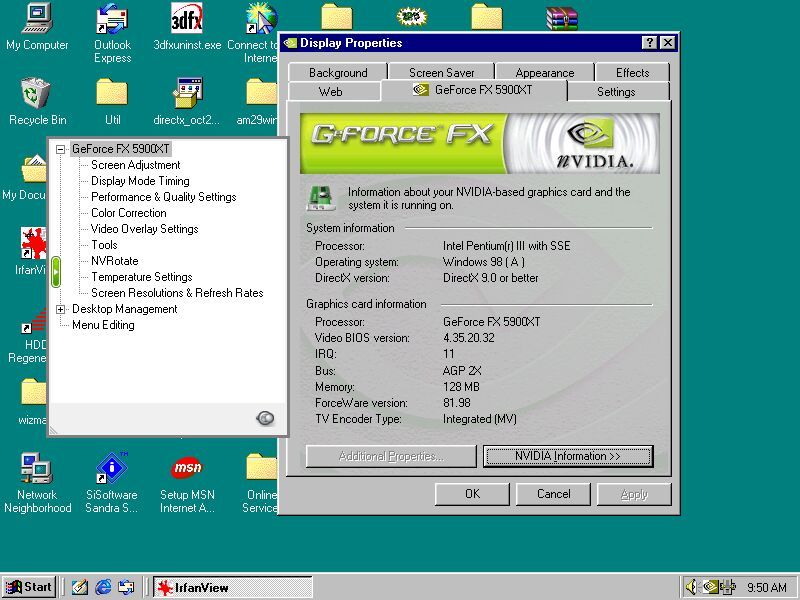Screen dimensions: 800x600
Task: Open Screen Adjustment in the tree
Action: pyautogui.click(x=135, y=165)
